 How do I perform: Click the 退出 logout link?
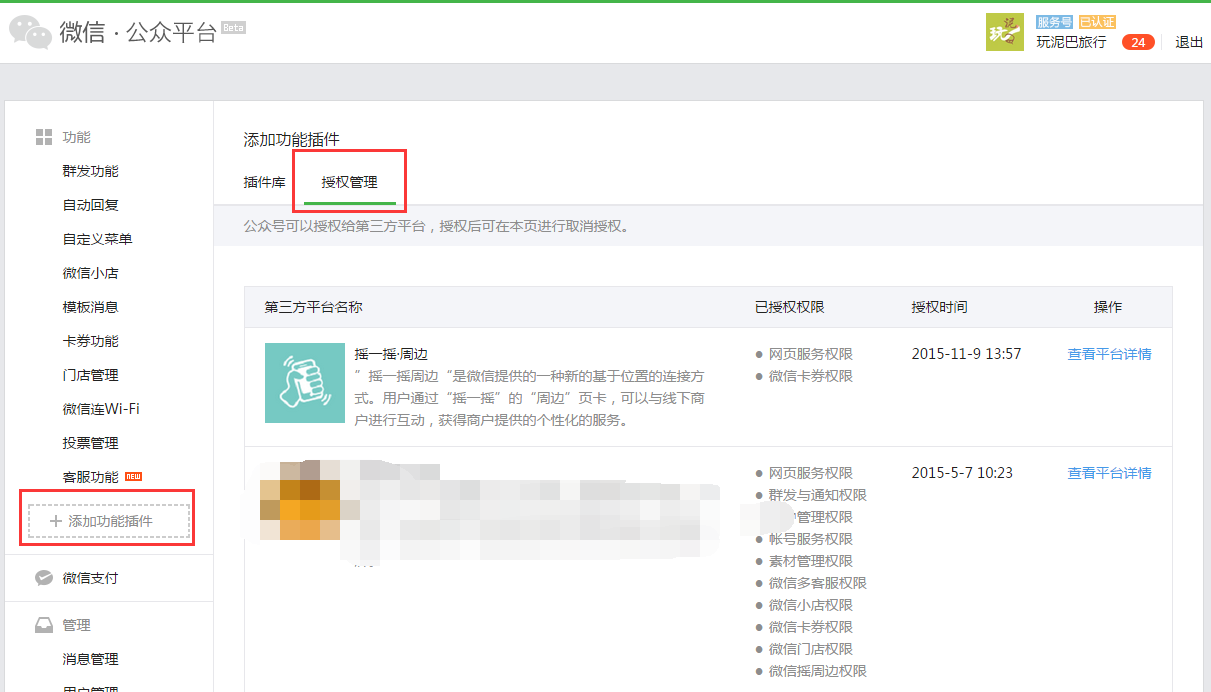[1189, 42]
